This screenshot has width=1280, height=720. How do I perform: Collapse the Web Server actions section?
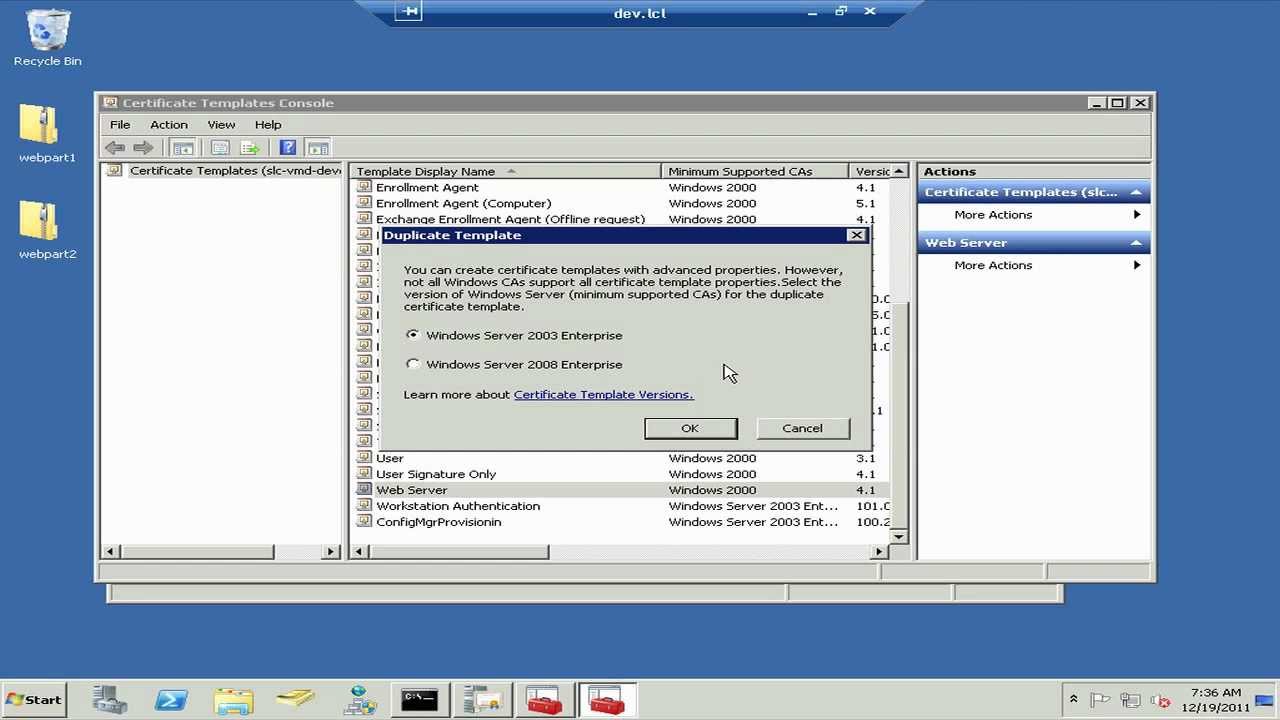[x=1136, y=243]
